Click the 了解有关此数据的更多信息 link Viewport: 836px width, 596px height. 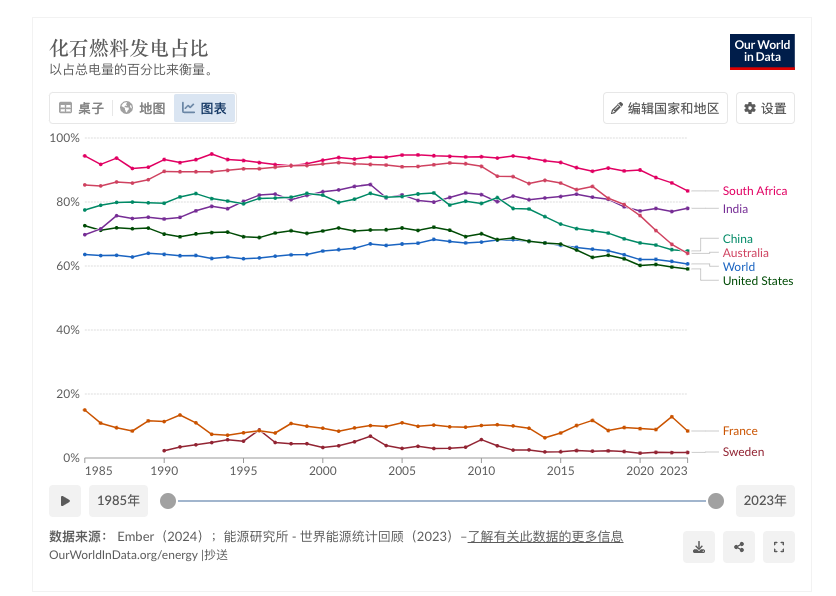545,537
